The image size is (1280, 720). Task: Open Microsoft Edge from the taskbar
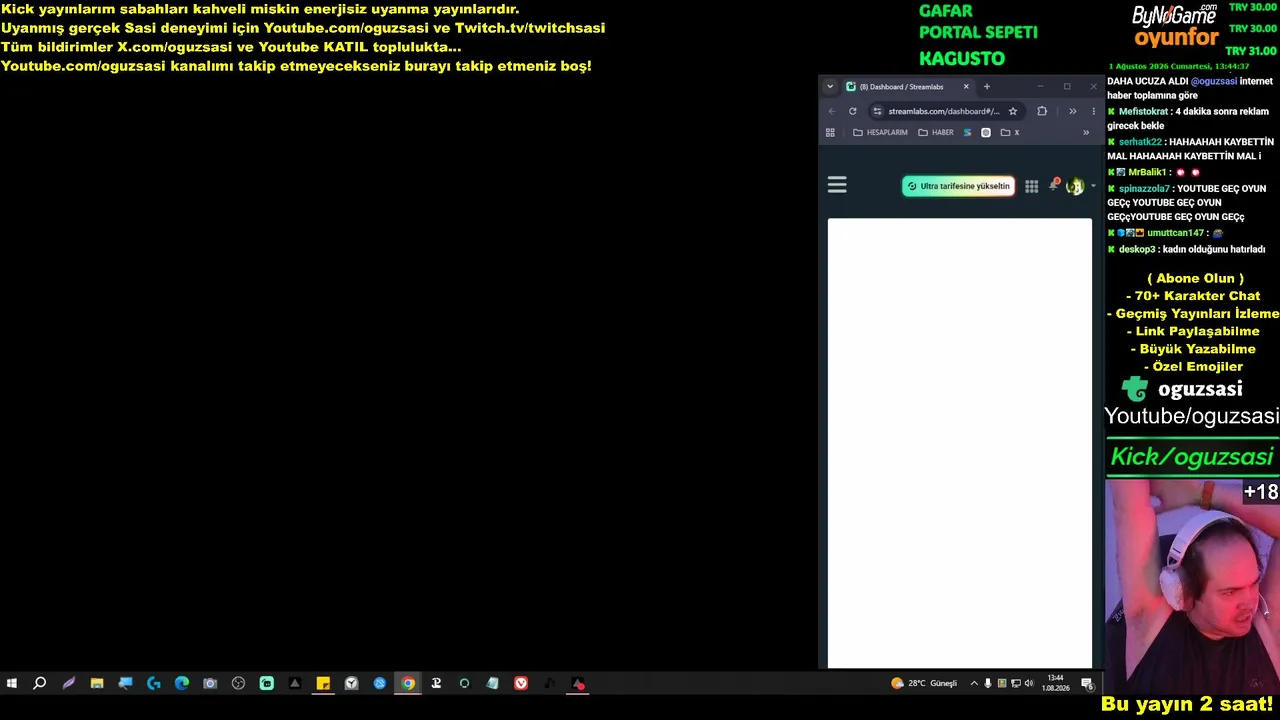tap(182, 684)
